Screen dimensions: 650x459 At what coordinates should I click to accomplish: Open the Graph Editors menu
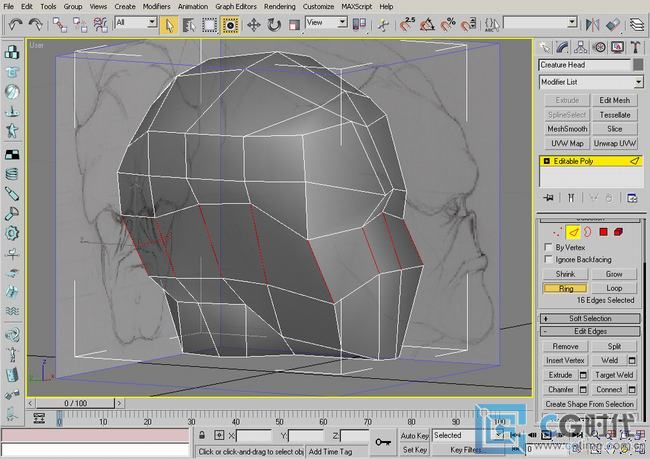(236, 7)
